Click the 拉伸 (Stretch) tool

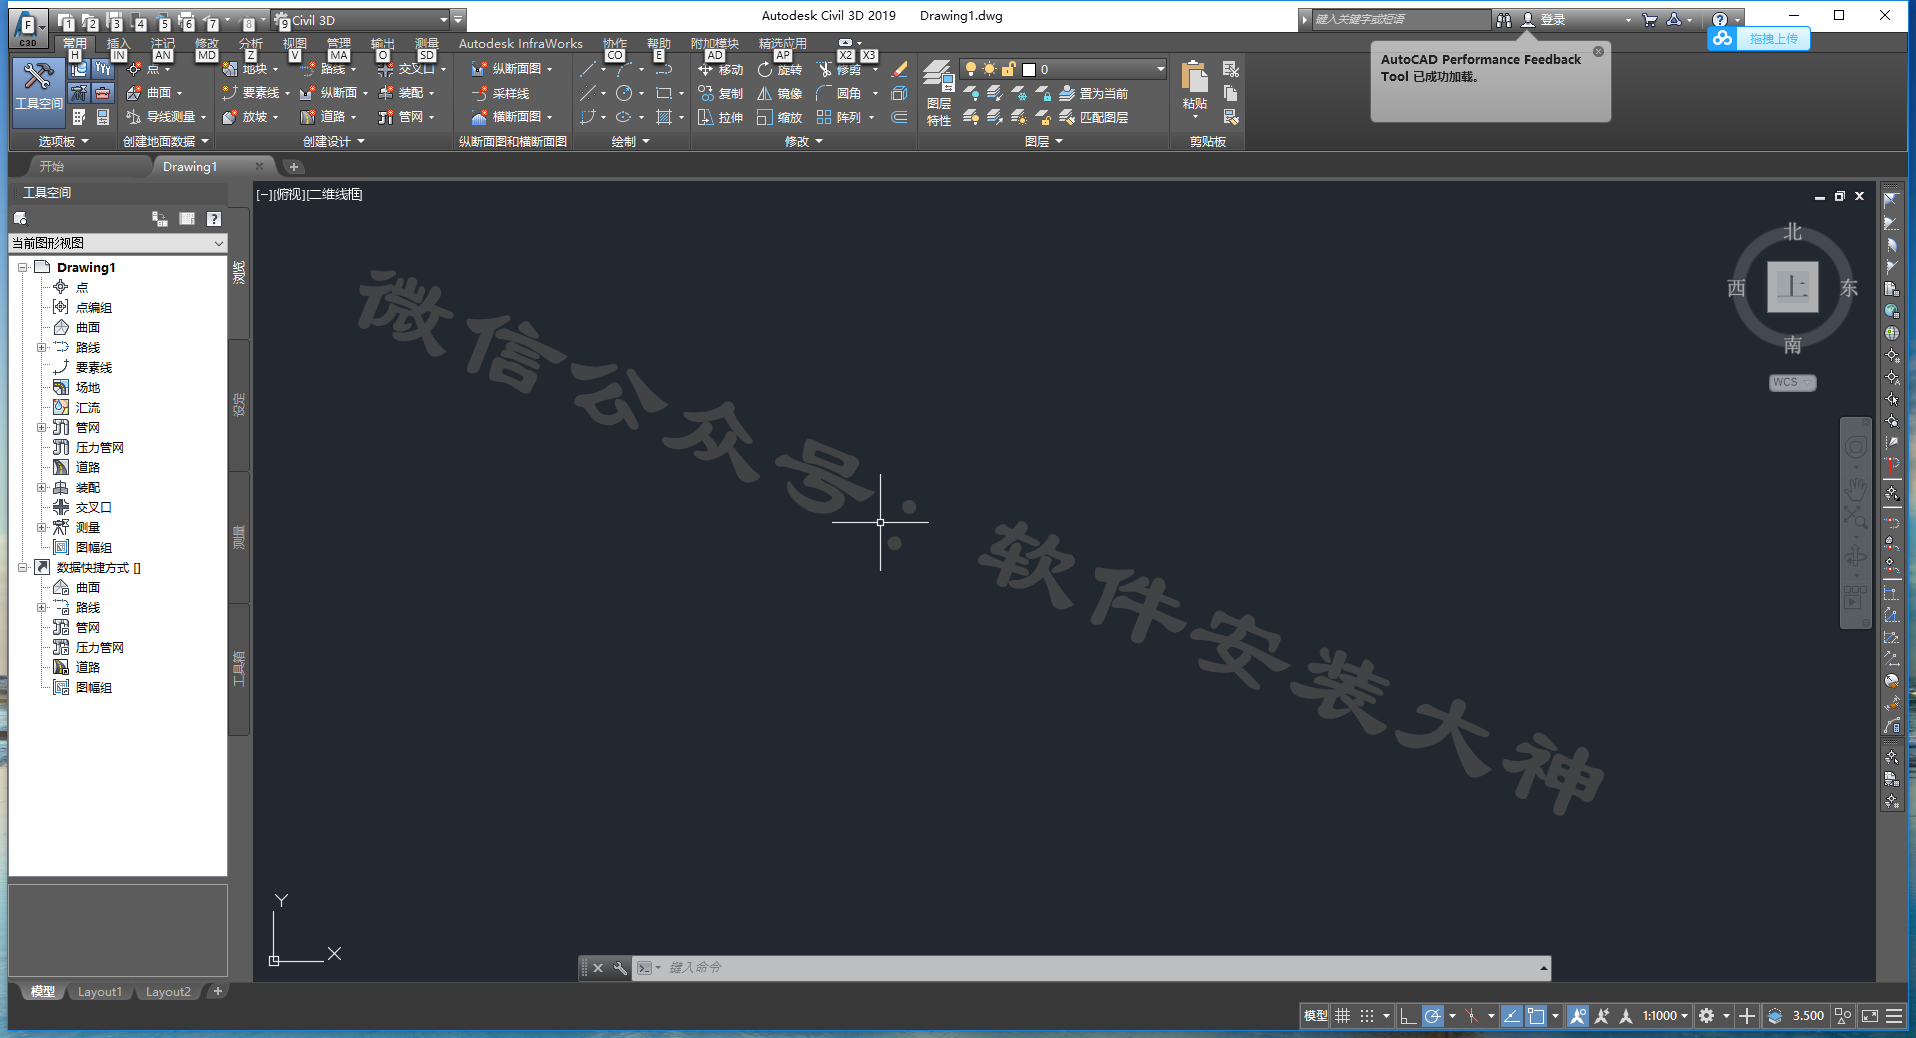pyautogui.click(x=721, y=117)
